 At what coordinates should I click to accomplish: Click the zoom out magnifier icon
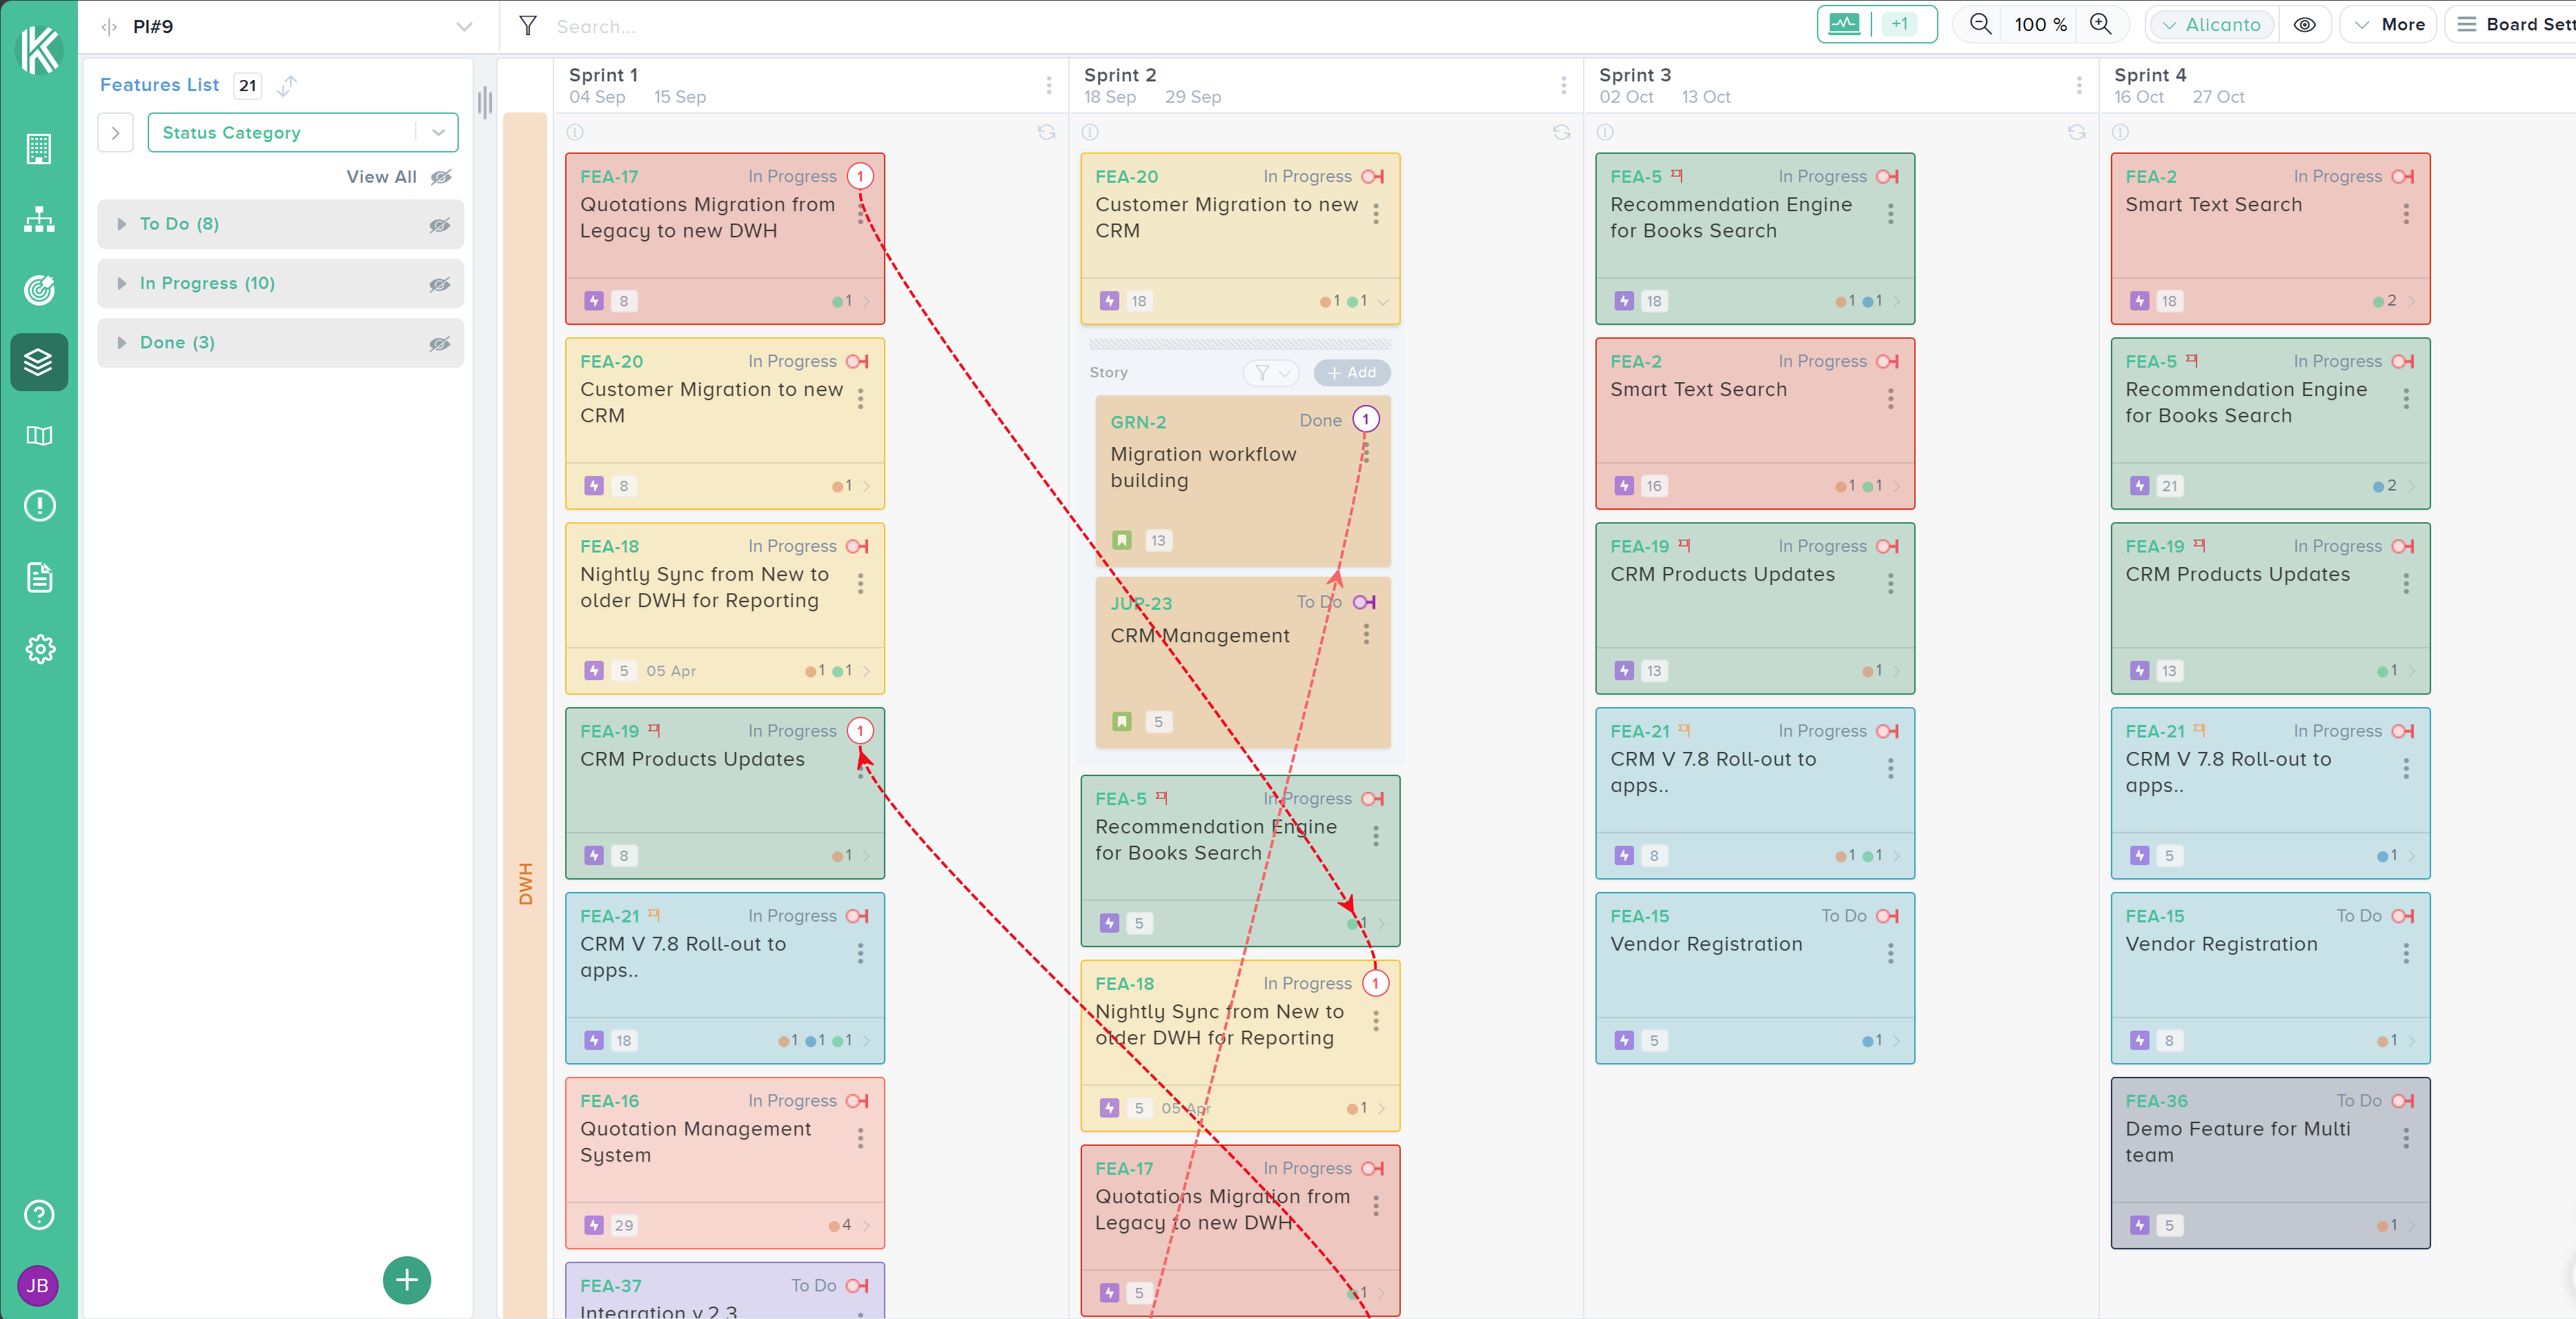pos(1979,24)
